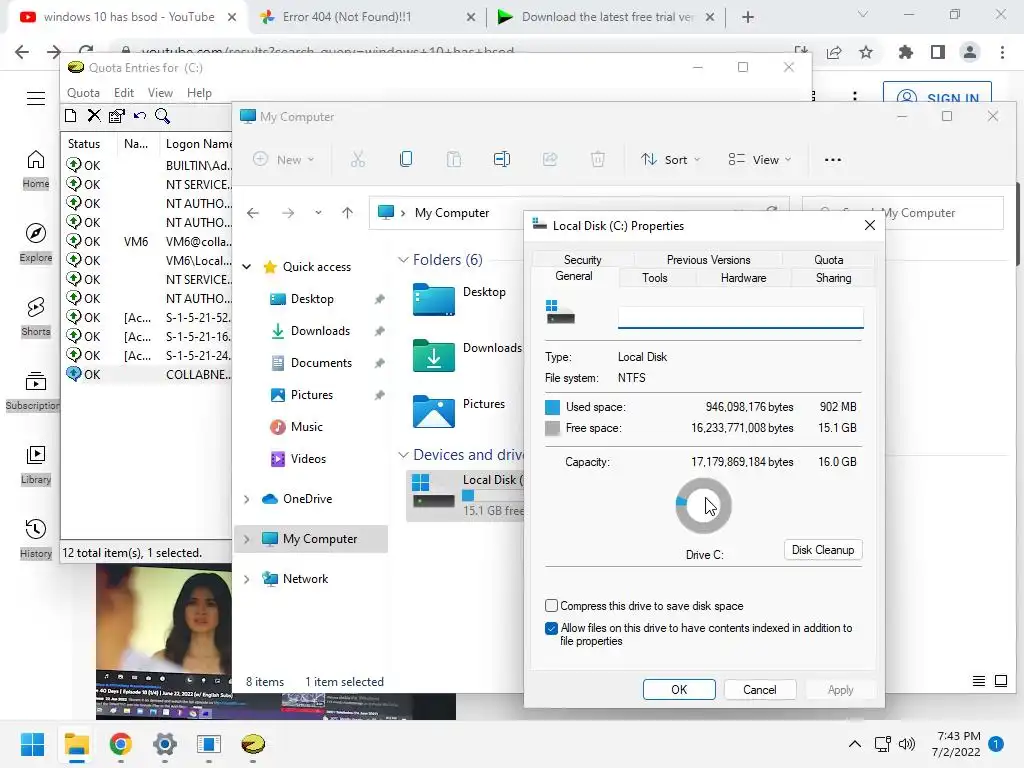Open YouTube Explore in sidebar

tap(36, 243)
